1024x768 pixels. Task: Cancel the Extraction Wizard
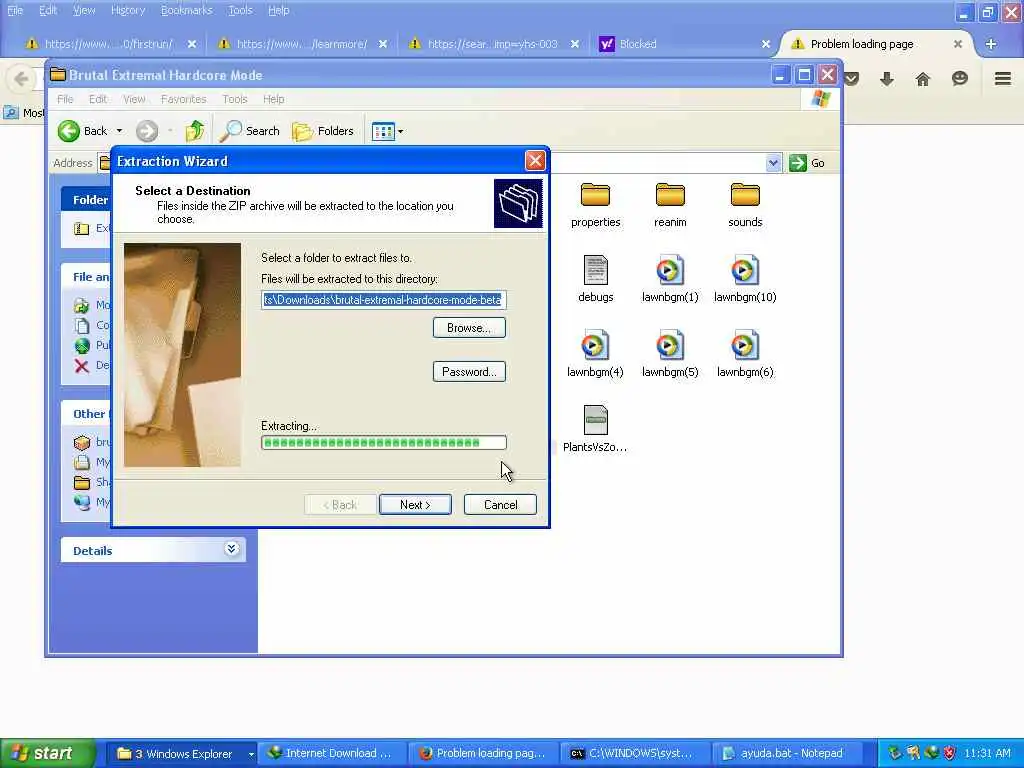click(x=500, y=505)
